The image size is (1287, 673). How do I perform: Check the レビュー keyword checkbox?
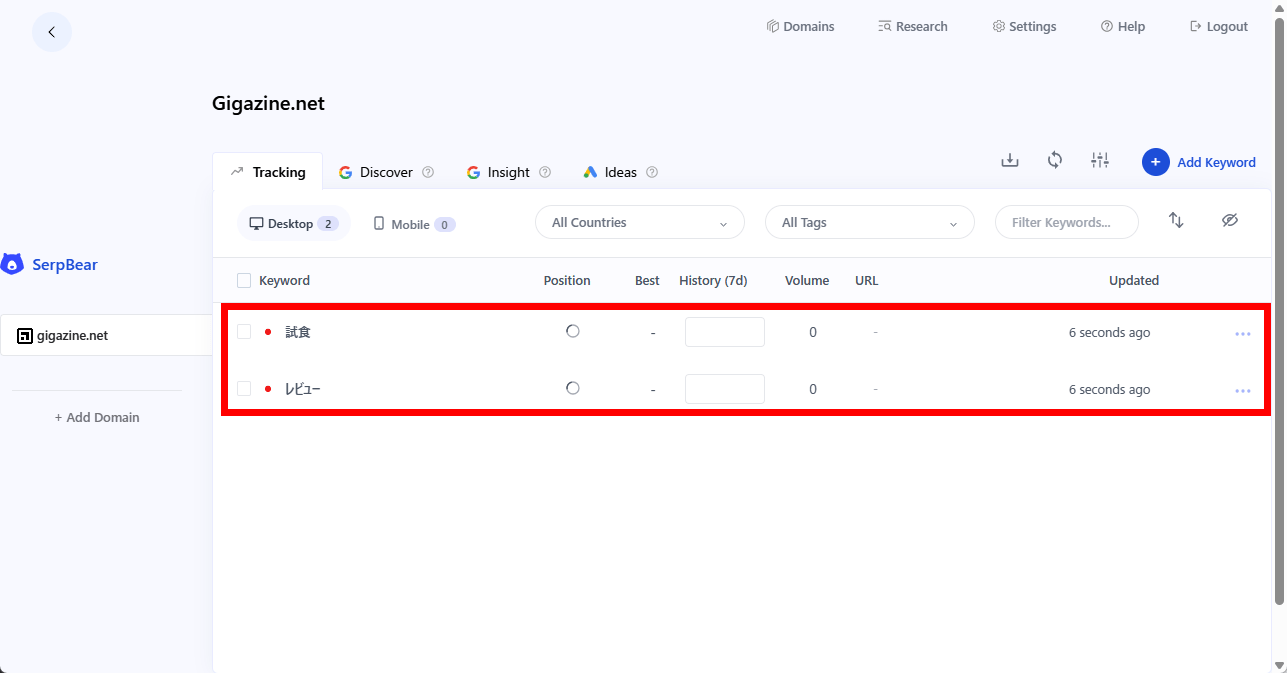(x=244, y=389)
